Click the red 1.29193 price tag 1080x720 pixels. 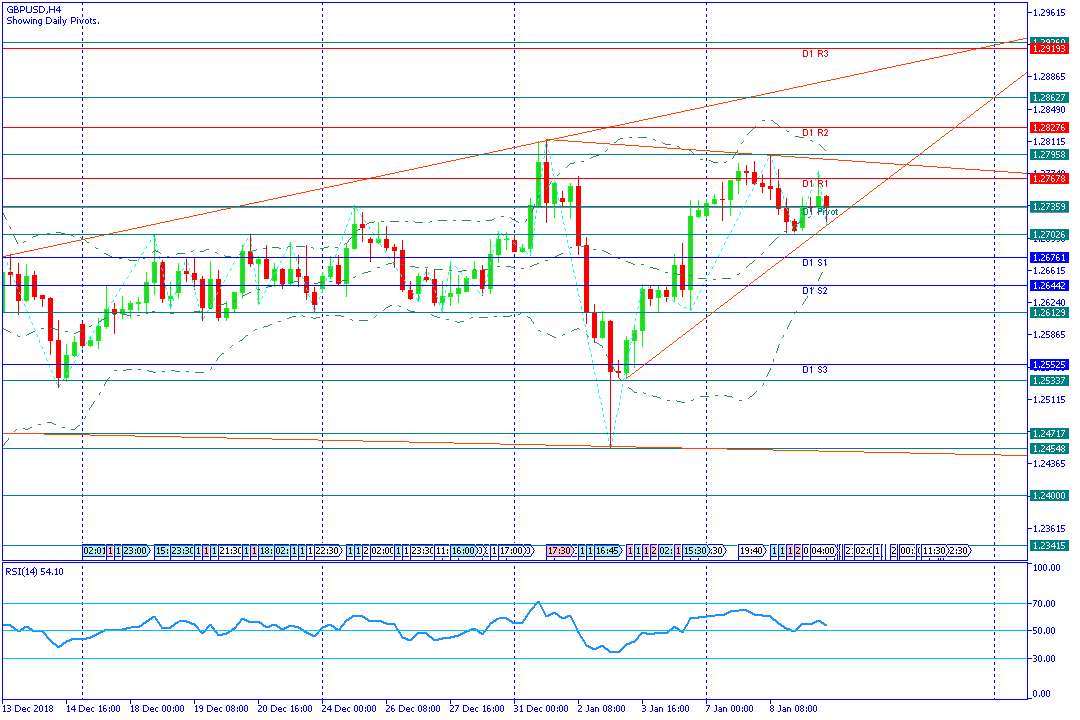tap(1049, 48)
